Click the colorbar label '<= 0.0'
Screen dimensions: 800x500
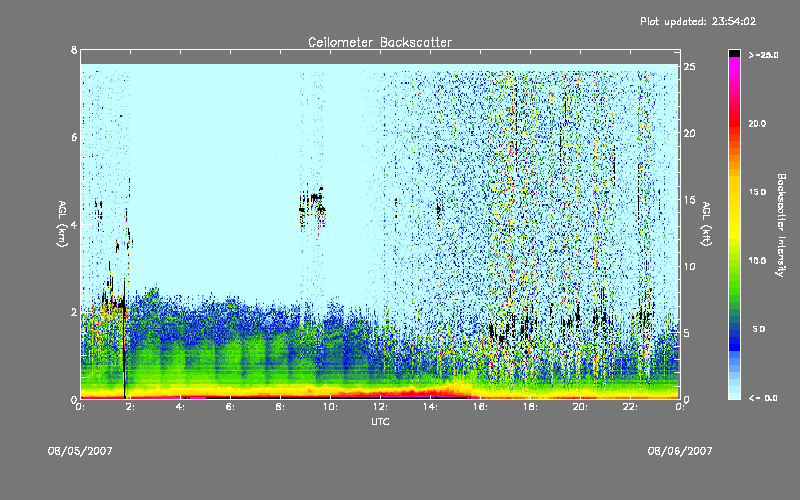click(763, 398)
